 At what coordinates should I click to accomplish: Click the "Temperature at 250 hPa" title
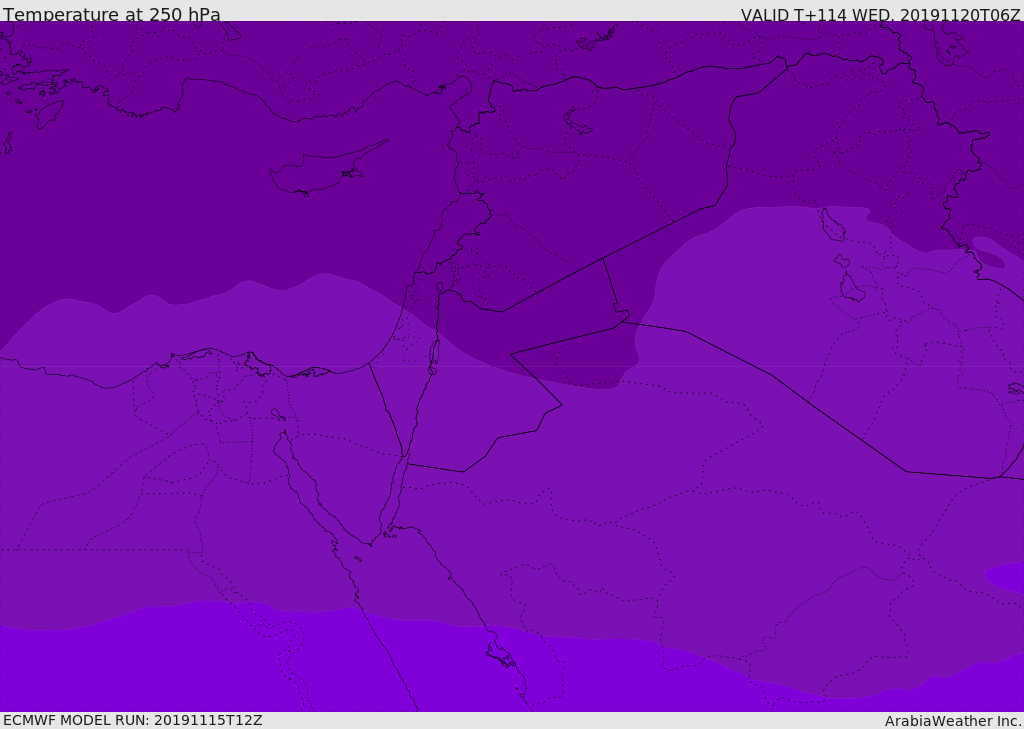[111, 15]
